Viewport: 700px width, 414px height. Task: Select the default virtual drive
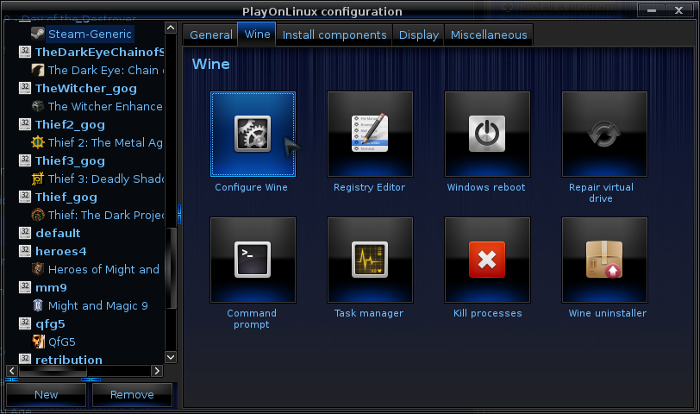point(50,233)
